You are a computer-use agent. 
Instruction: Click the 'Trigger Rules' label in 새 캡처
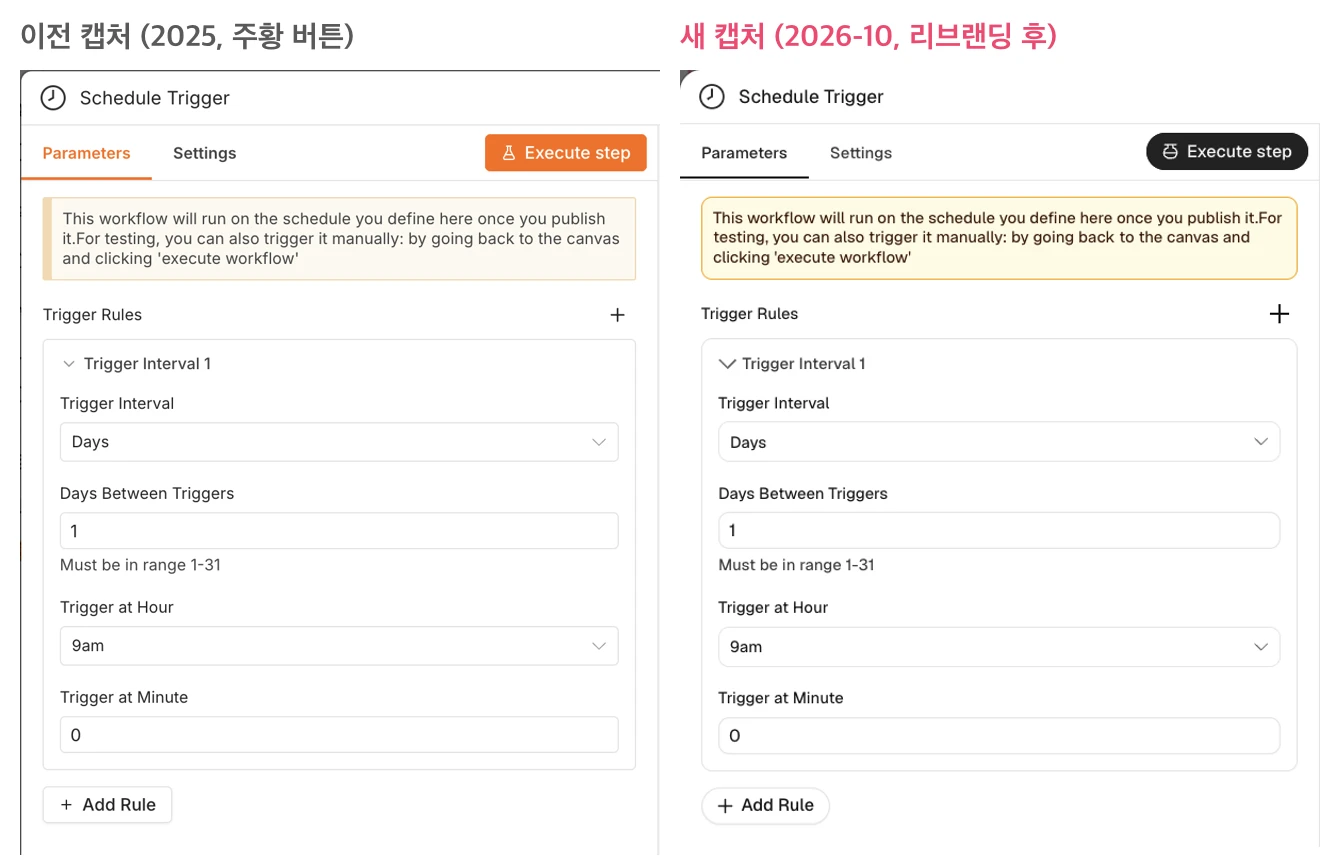(x=750, y=314)
